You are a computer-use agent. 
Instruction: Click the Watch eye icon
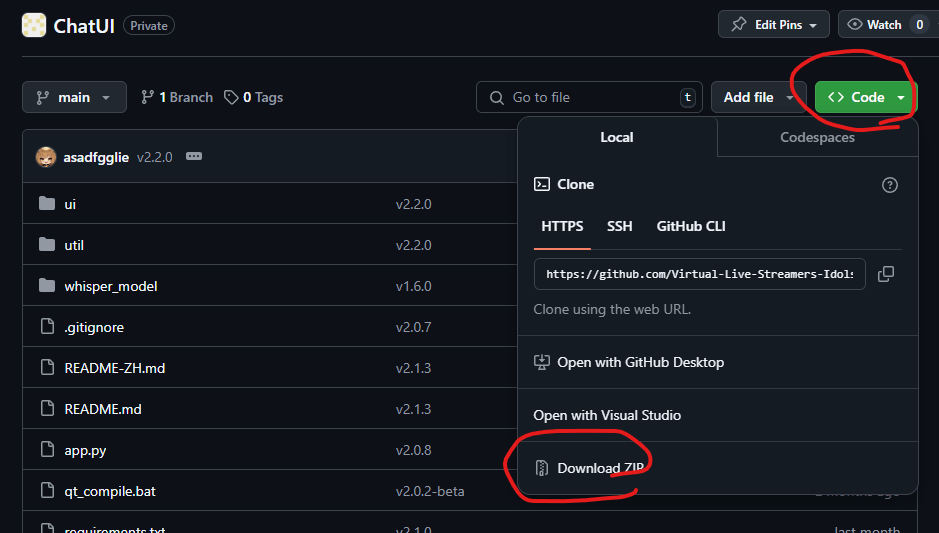pos(855,25)
